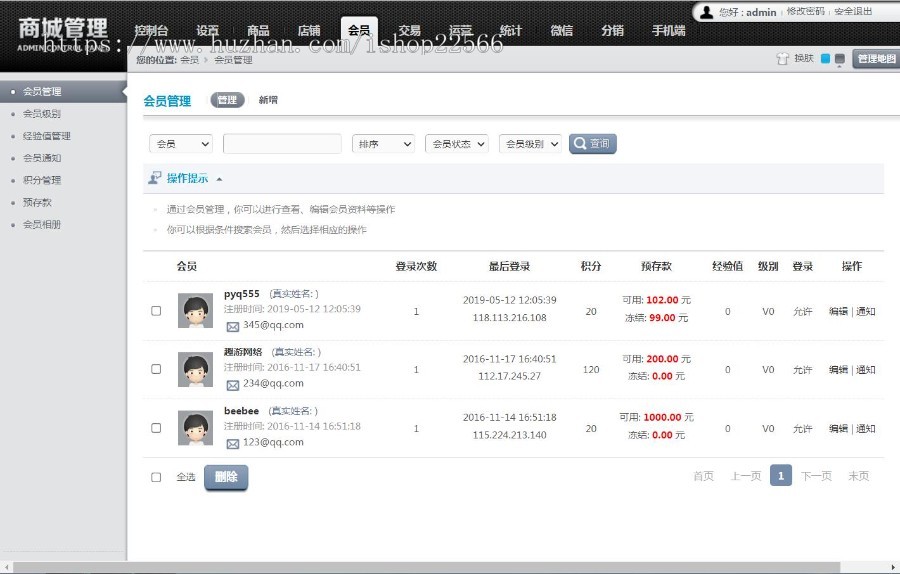Click the email icon beside 234@qq.com
The height and width of the screenshot is (574, 900).
point(232,385)
